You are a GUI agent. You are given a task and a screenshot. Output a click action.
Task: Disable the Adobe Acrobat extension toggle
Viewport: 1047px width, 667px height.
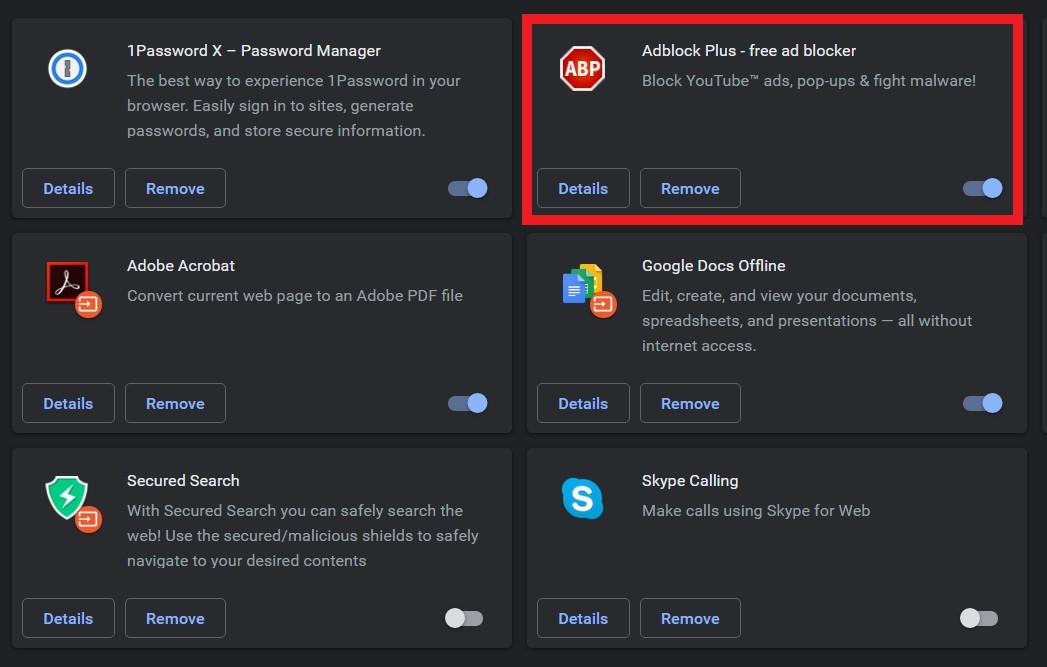467,403
